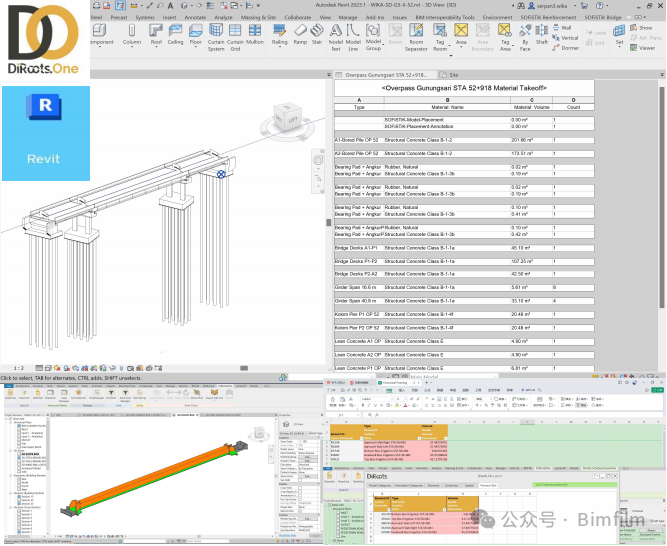This screenshot has height=546, width=667.
Task: Click the Revit product tile
Action: coord(46,134)
